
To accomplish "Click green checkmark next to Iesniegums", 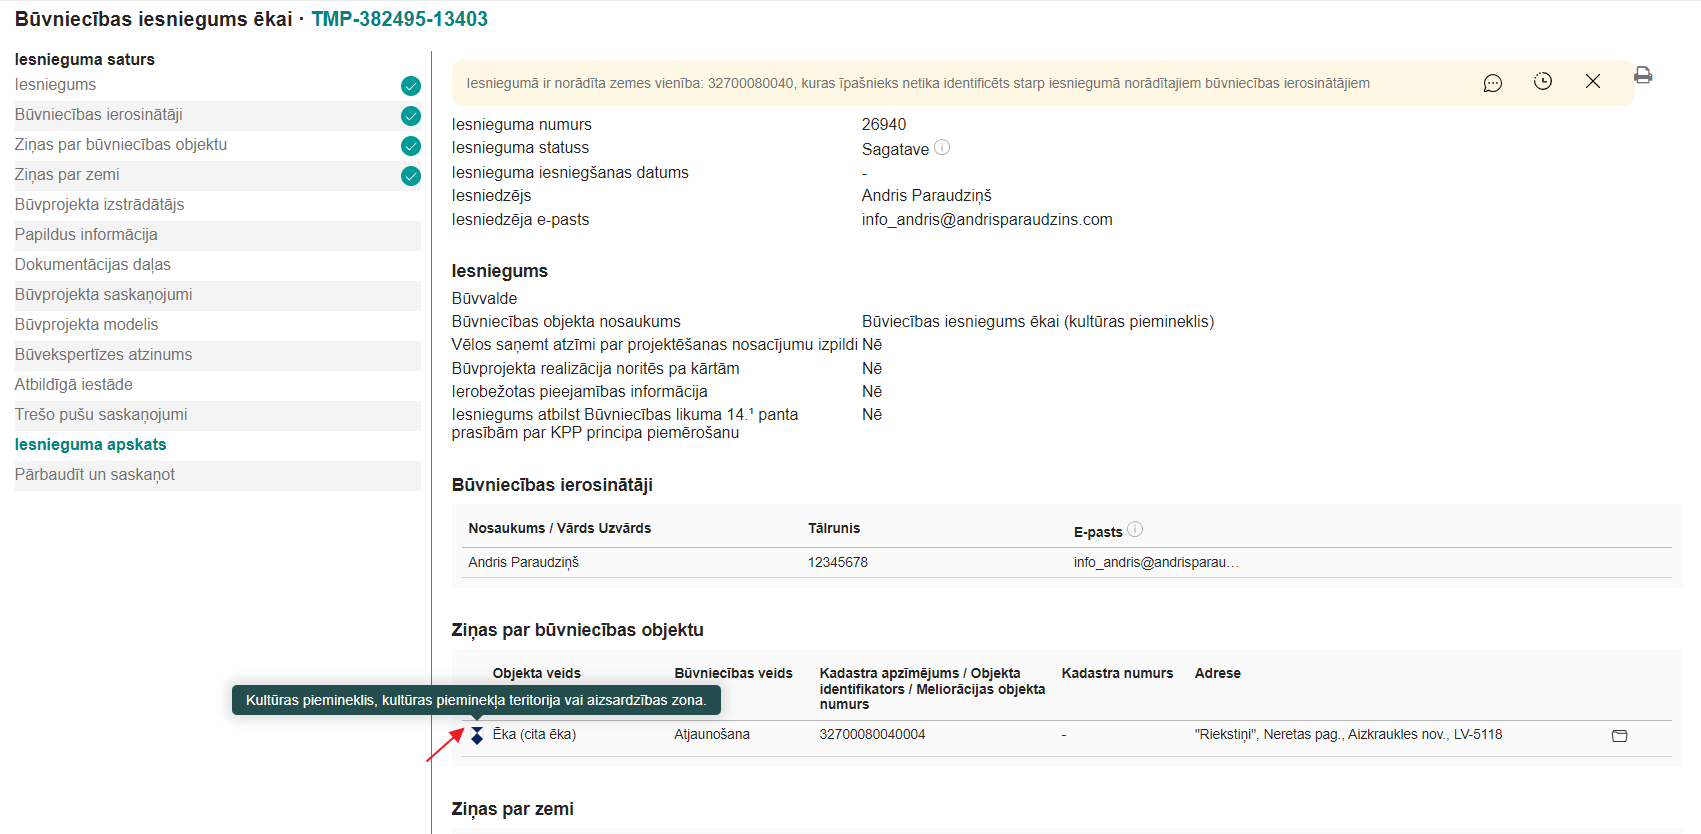I will (411, 86).
